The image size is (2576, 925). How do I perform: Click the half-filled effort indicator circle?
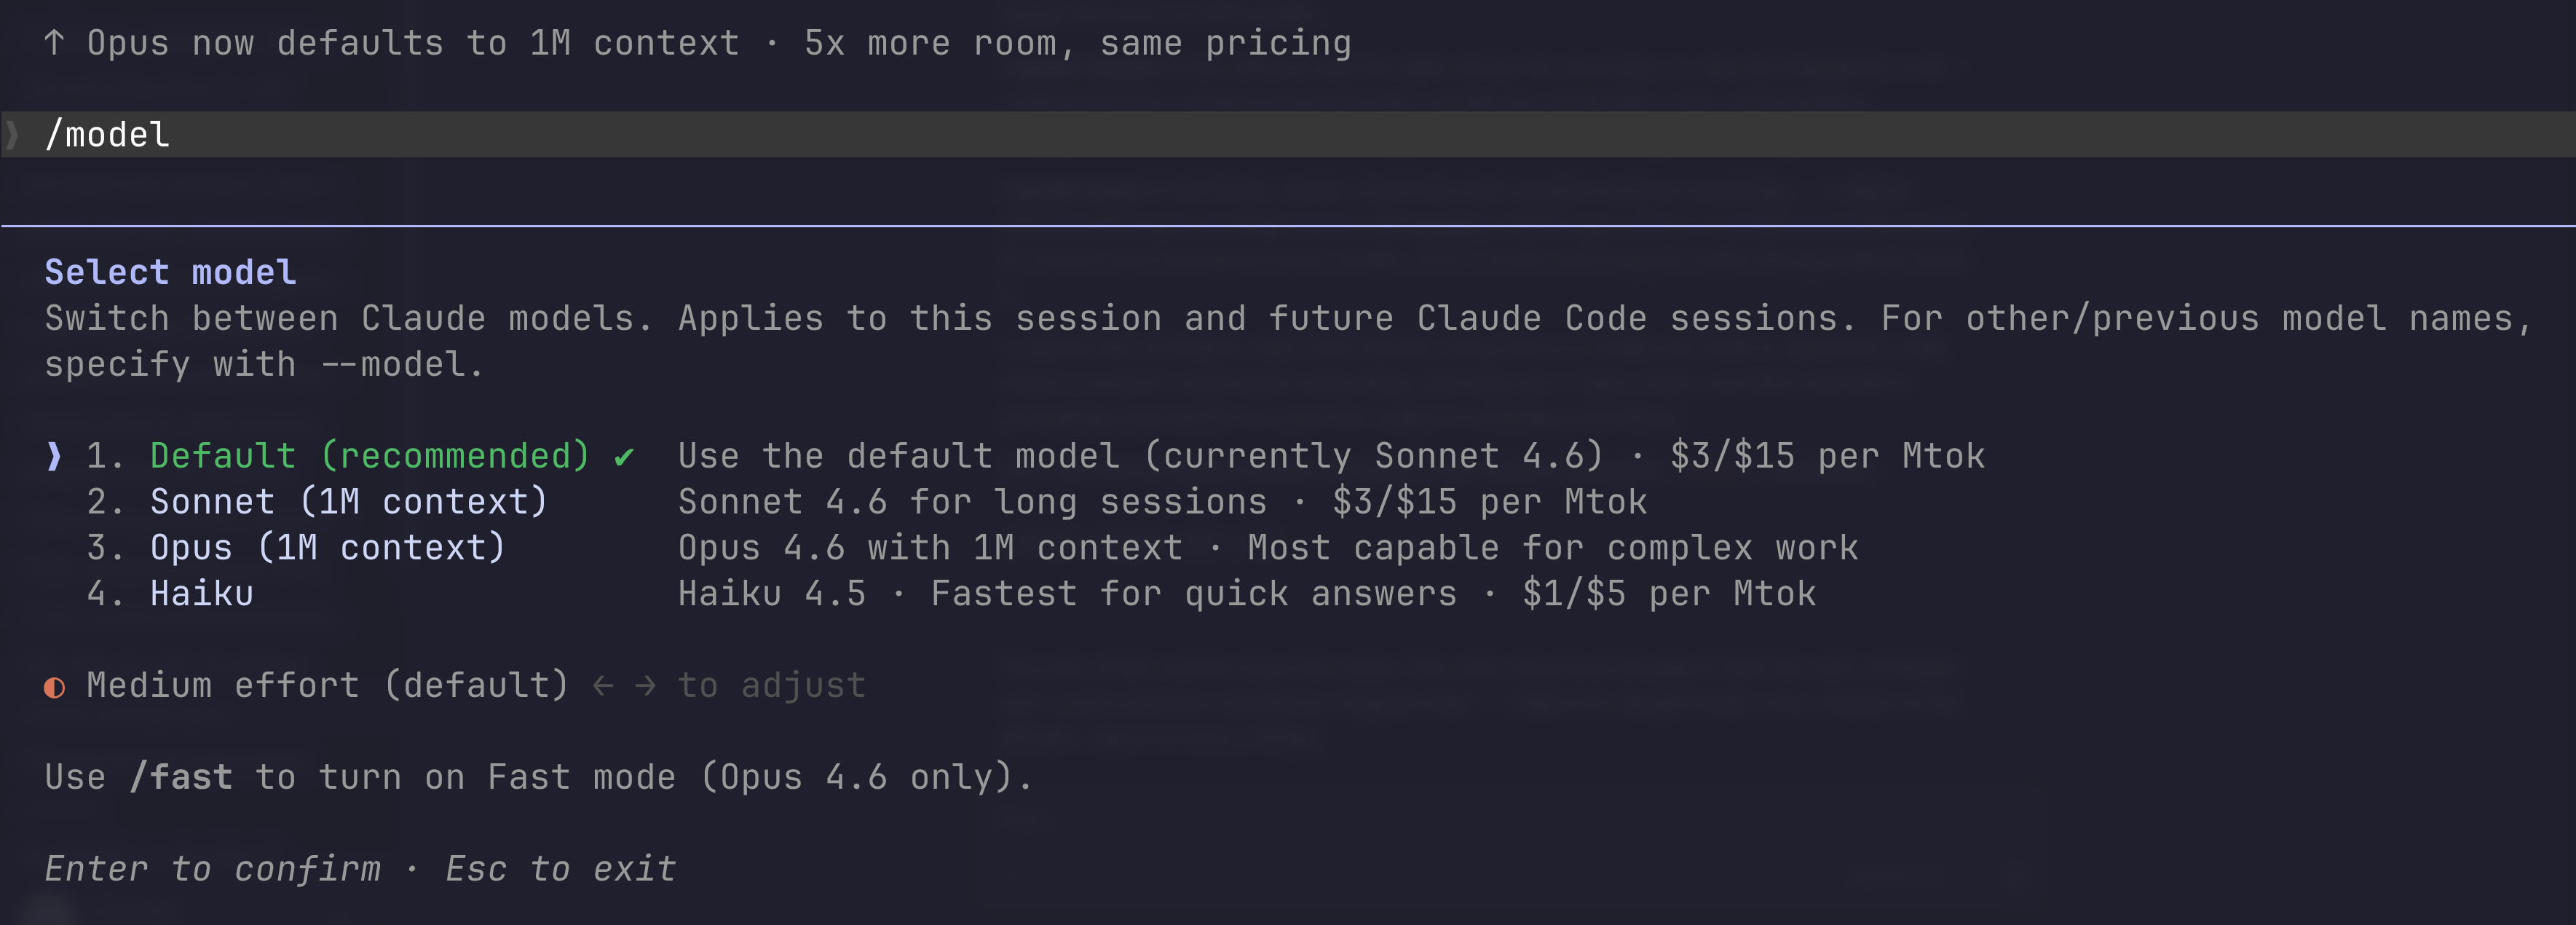[x=55, y=685]
